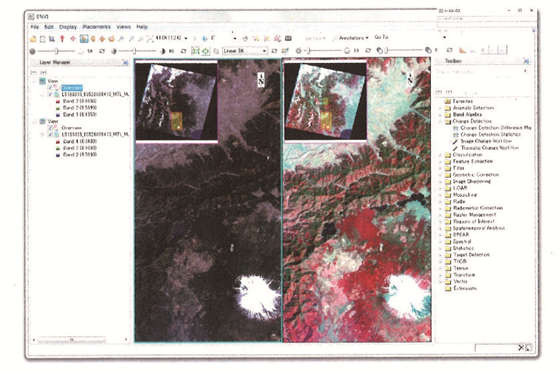Click the Layer Manager panel pin icon

pos(125,62)
